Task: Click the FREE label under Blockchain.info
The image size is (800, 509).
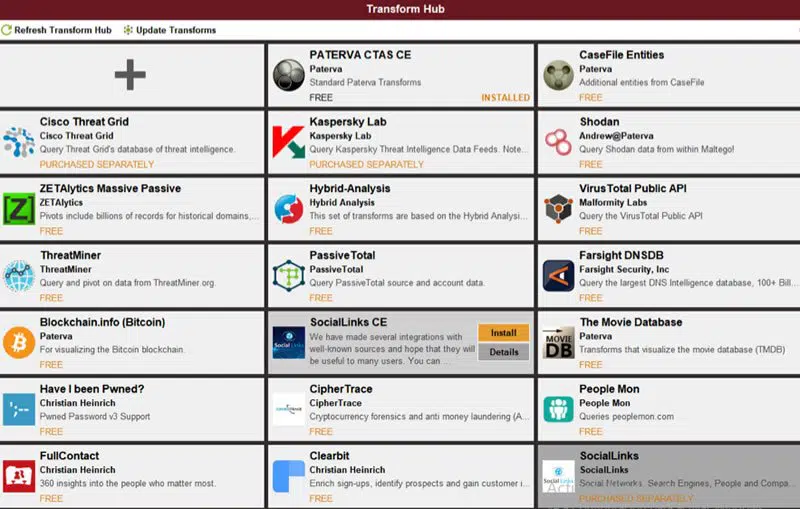Action: tap(52, 365)
